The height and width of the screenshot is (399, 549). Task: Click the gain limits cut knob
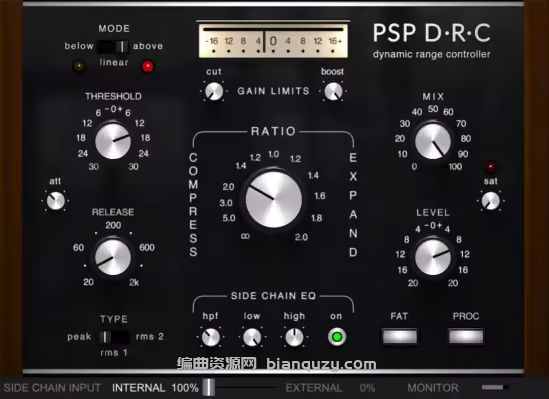214,91
